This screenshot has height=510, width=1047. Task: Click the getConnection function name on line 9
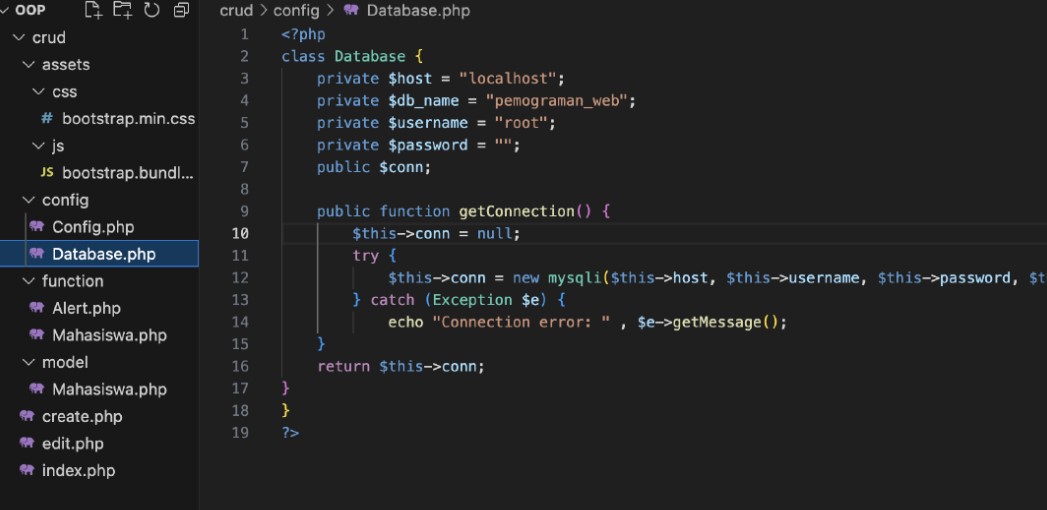(516, 212)
